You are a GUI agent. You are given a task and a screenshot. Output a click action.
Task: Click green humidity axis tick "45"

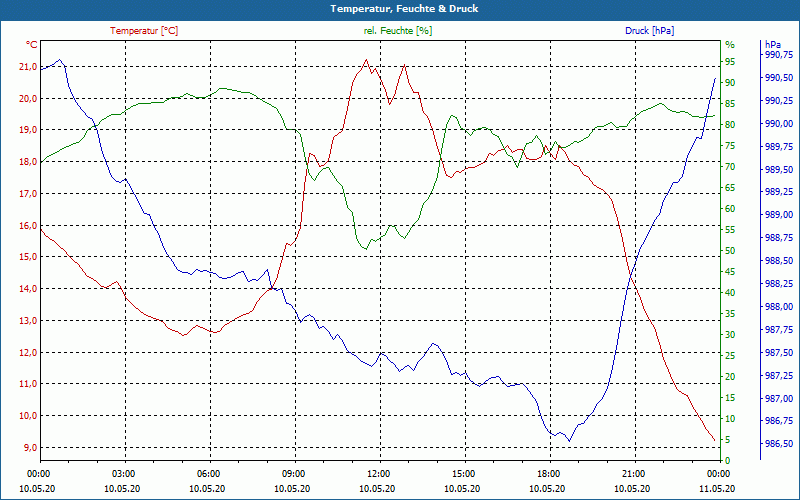pos(730,272)
